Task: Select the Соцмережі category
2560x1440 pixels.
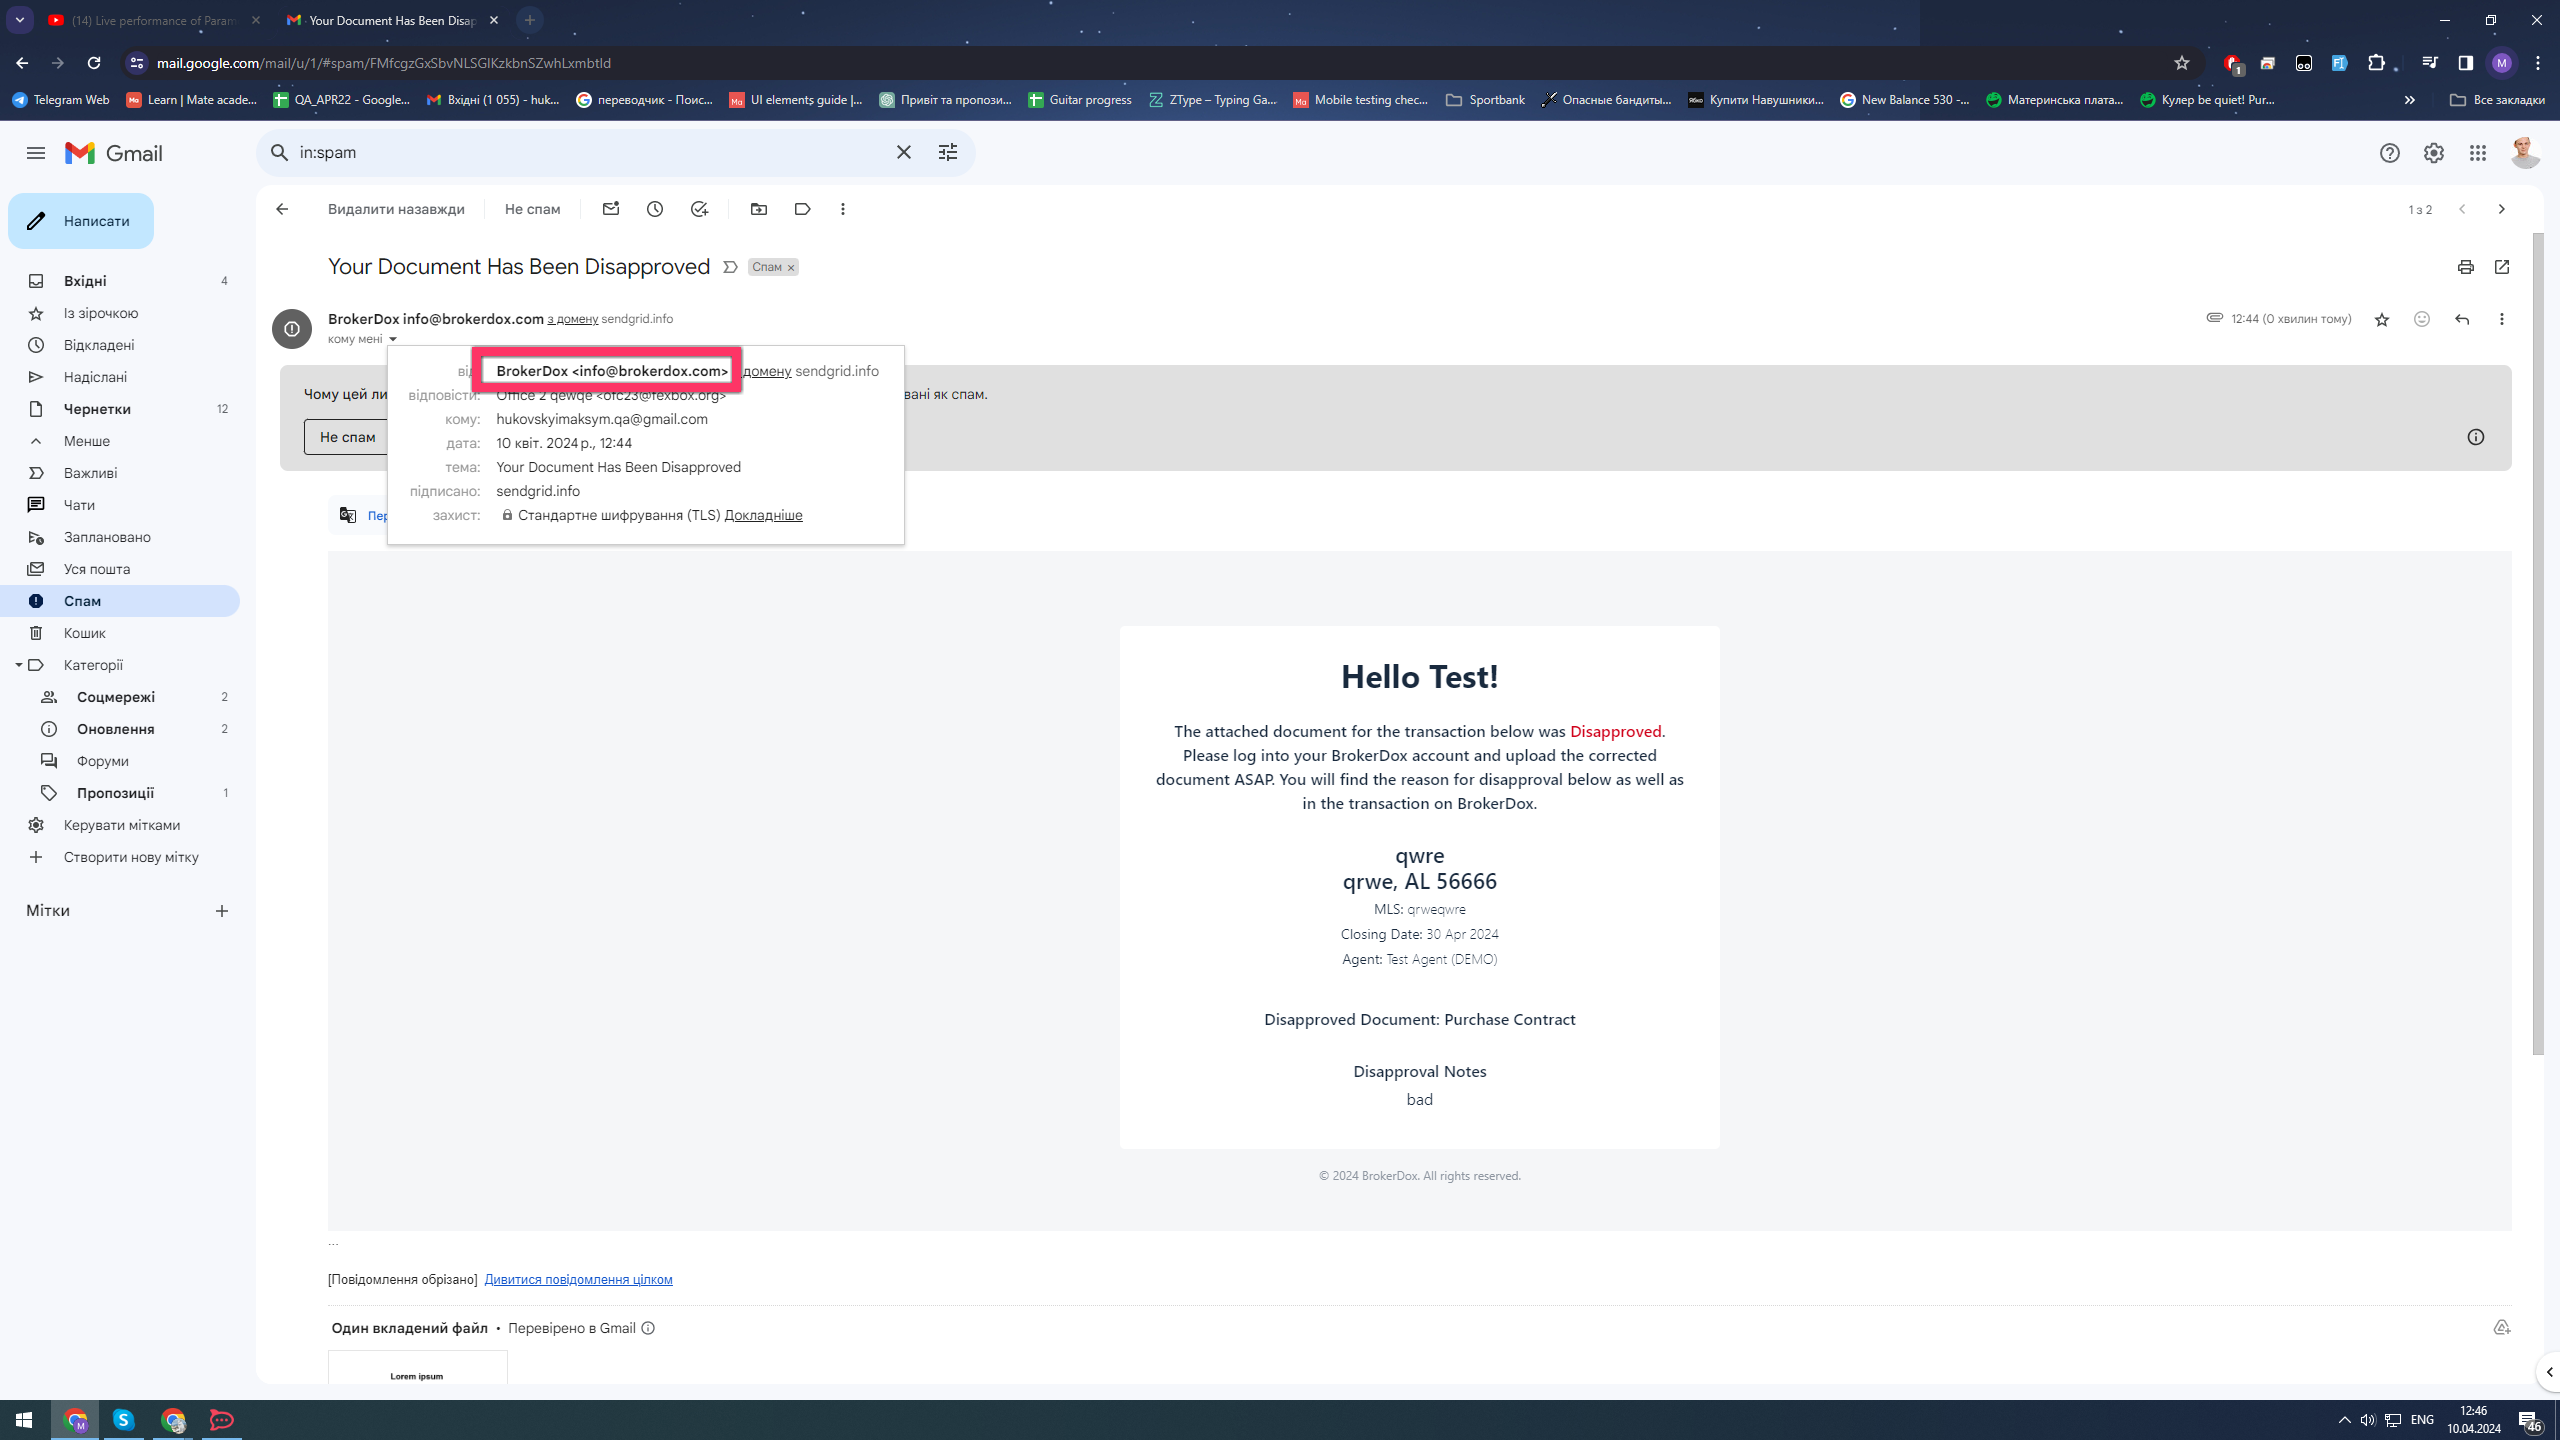Action: point(120,697)
